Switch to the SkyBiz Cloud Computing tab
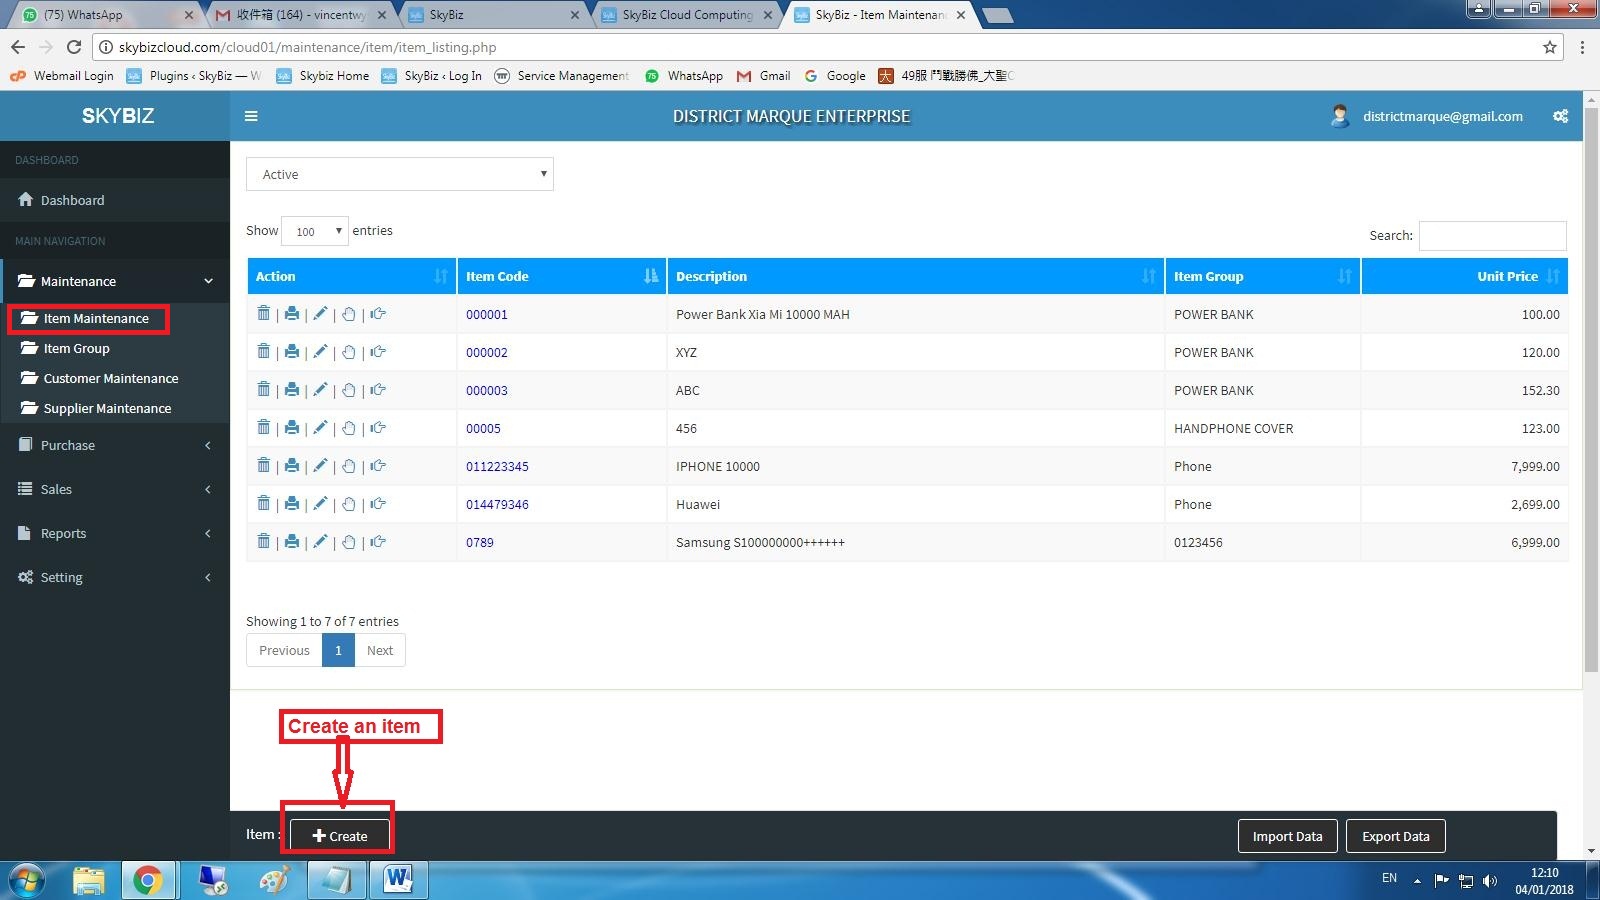This screenshot has width=1600, height=900. (x=687, y=15)
